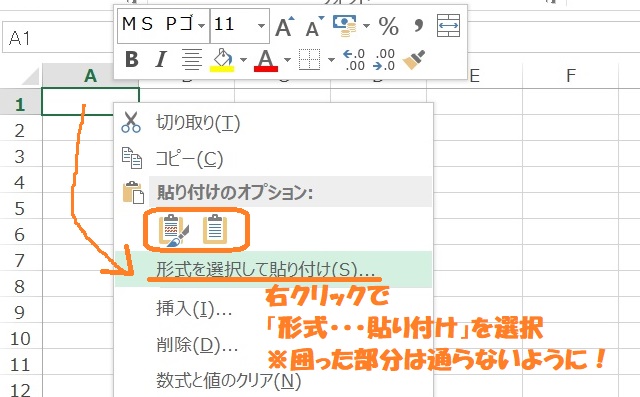Open accounting format dropdown arrow

[x=366, y=26]
